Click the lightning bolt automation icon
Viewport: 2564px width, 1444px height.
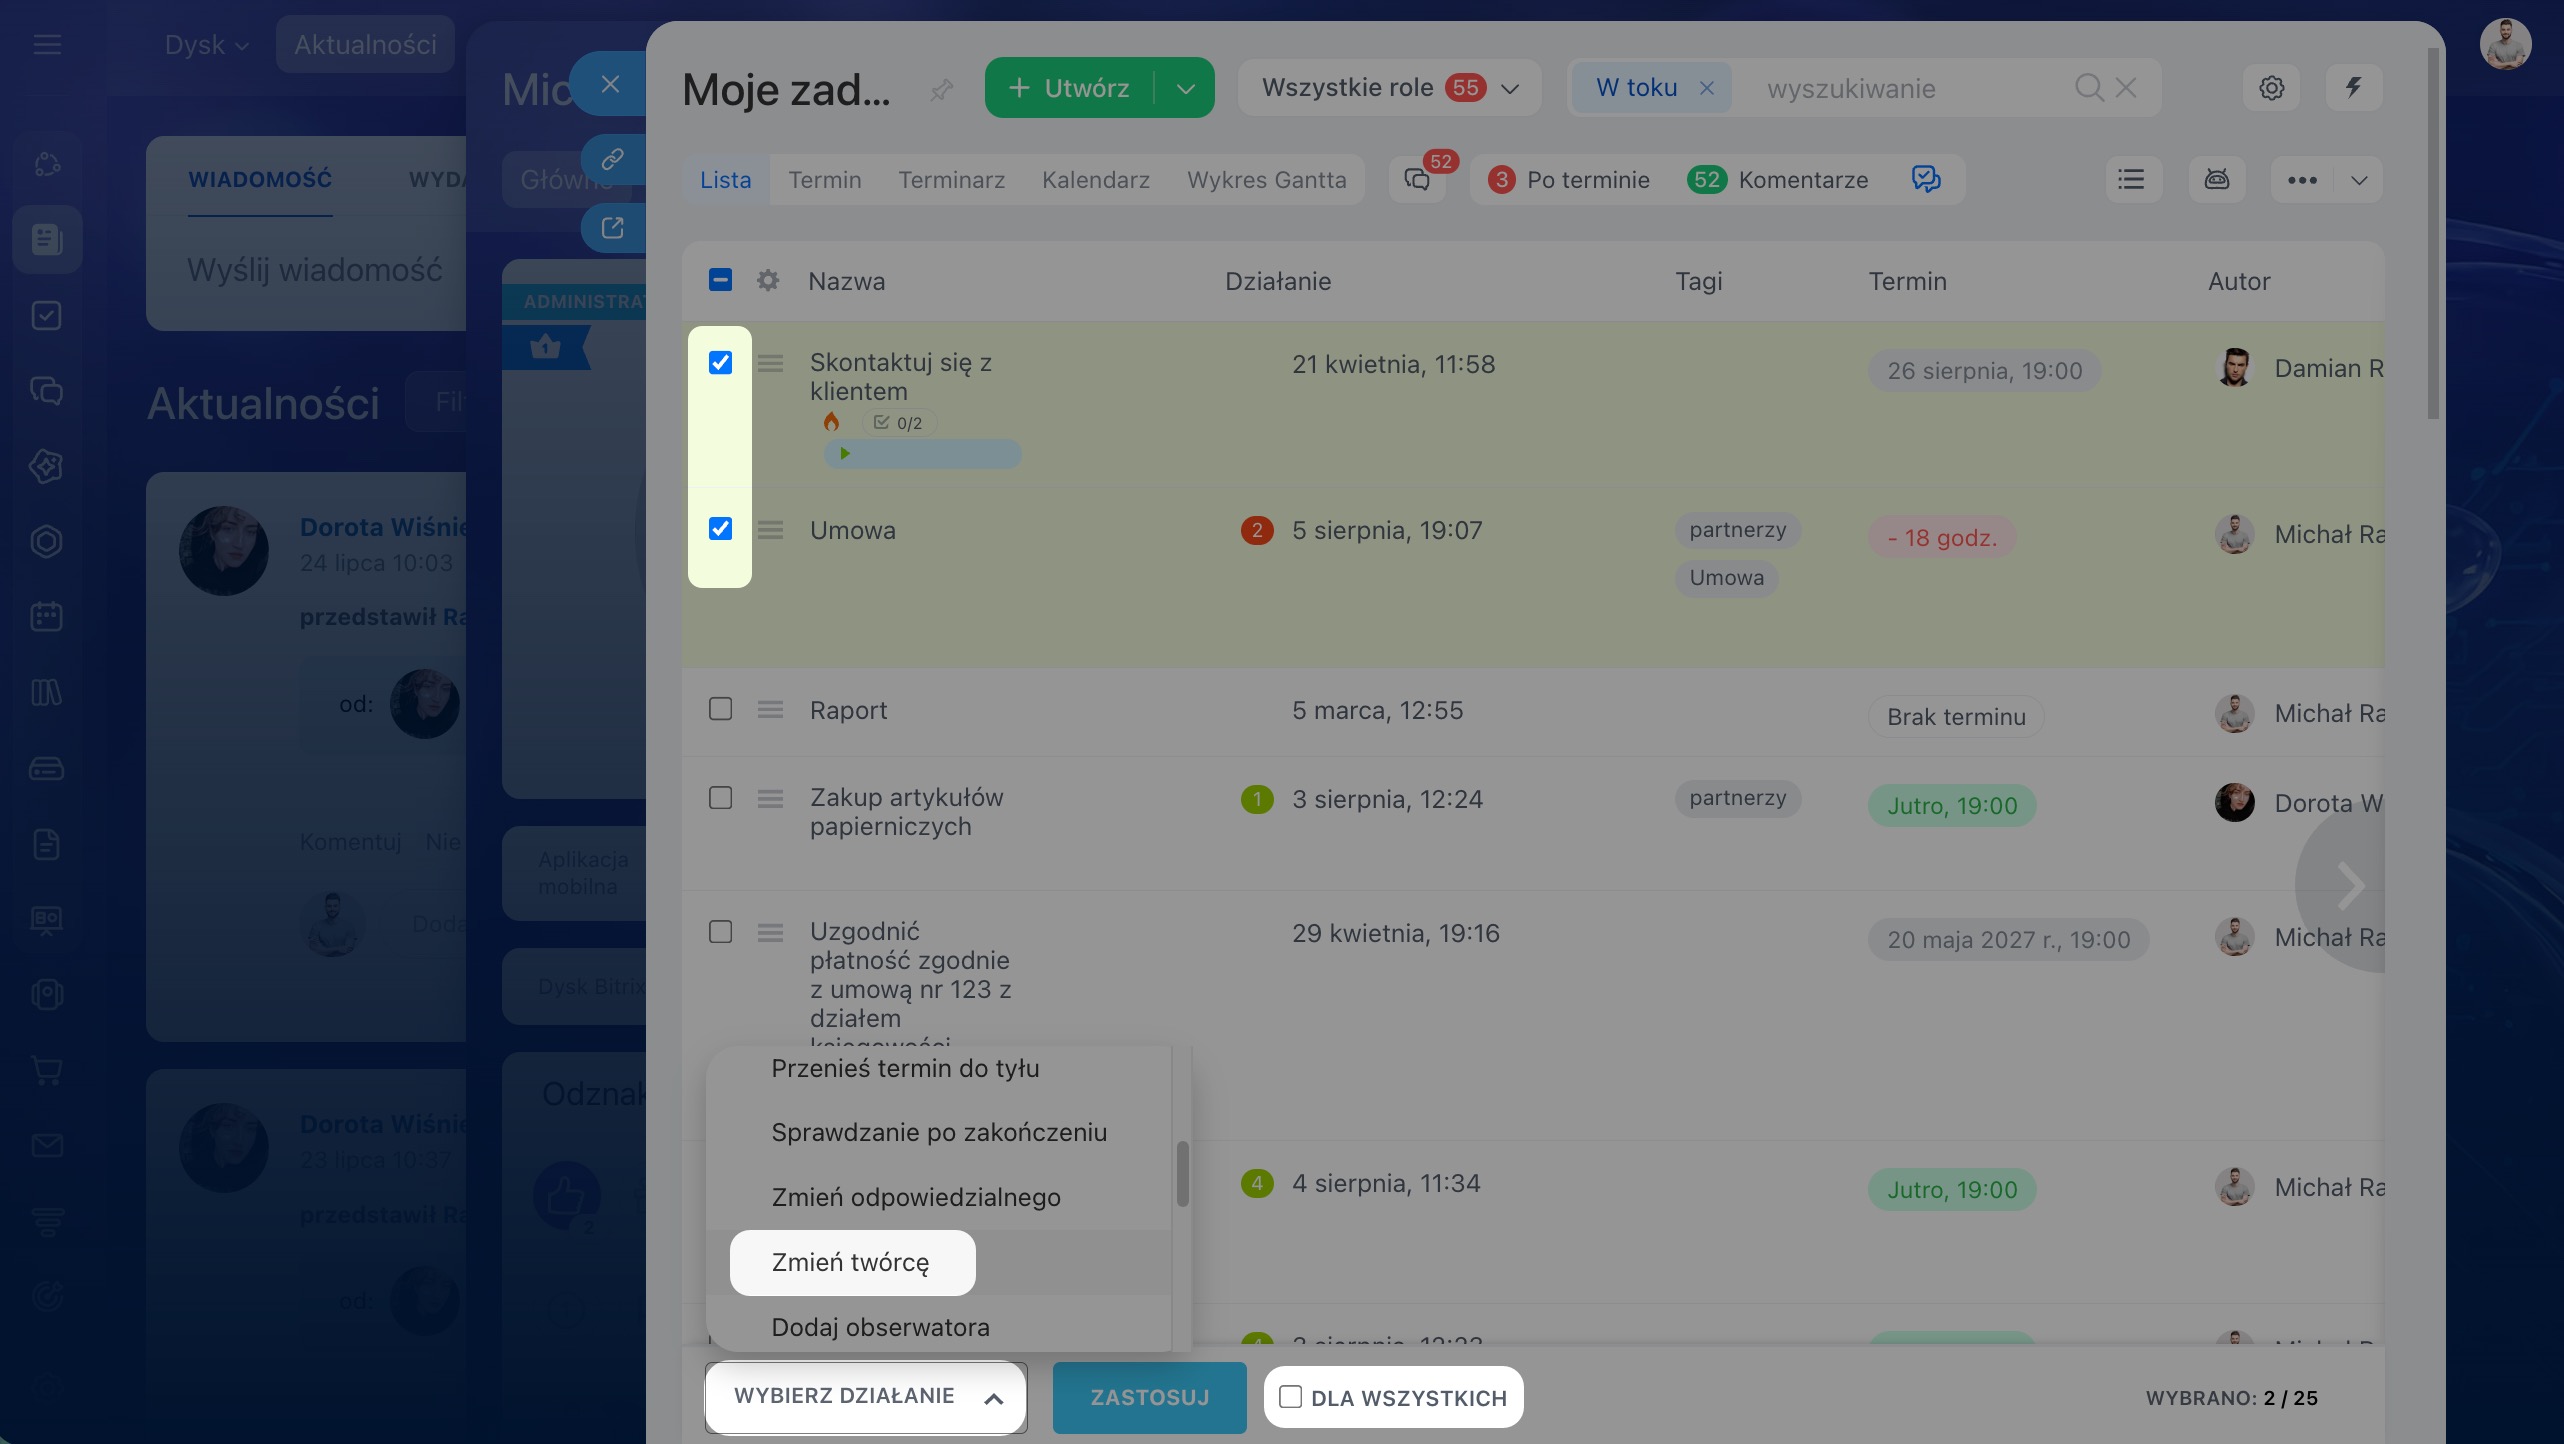2353,88
